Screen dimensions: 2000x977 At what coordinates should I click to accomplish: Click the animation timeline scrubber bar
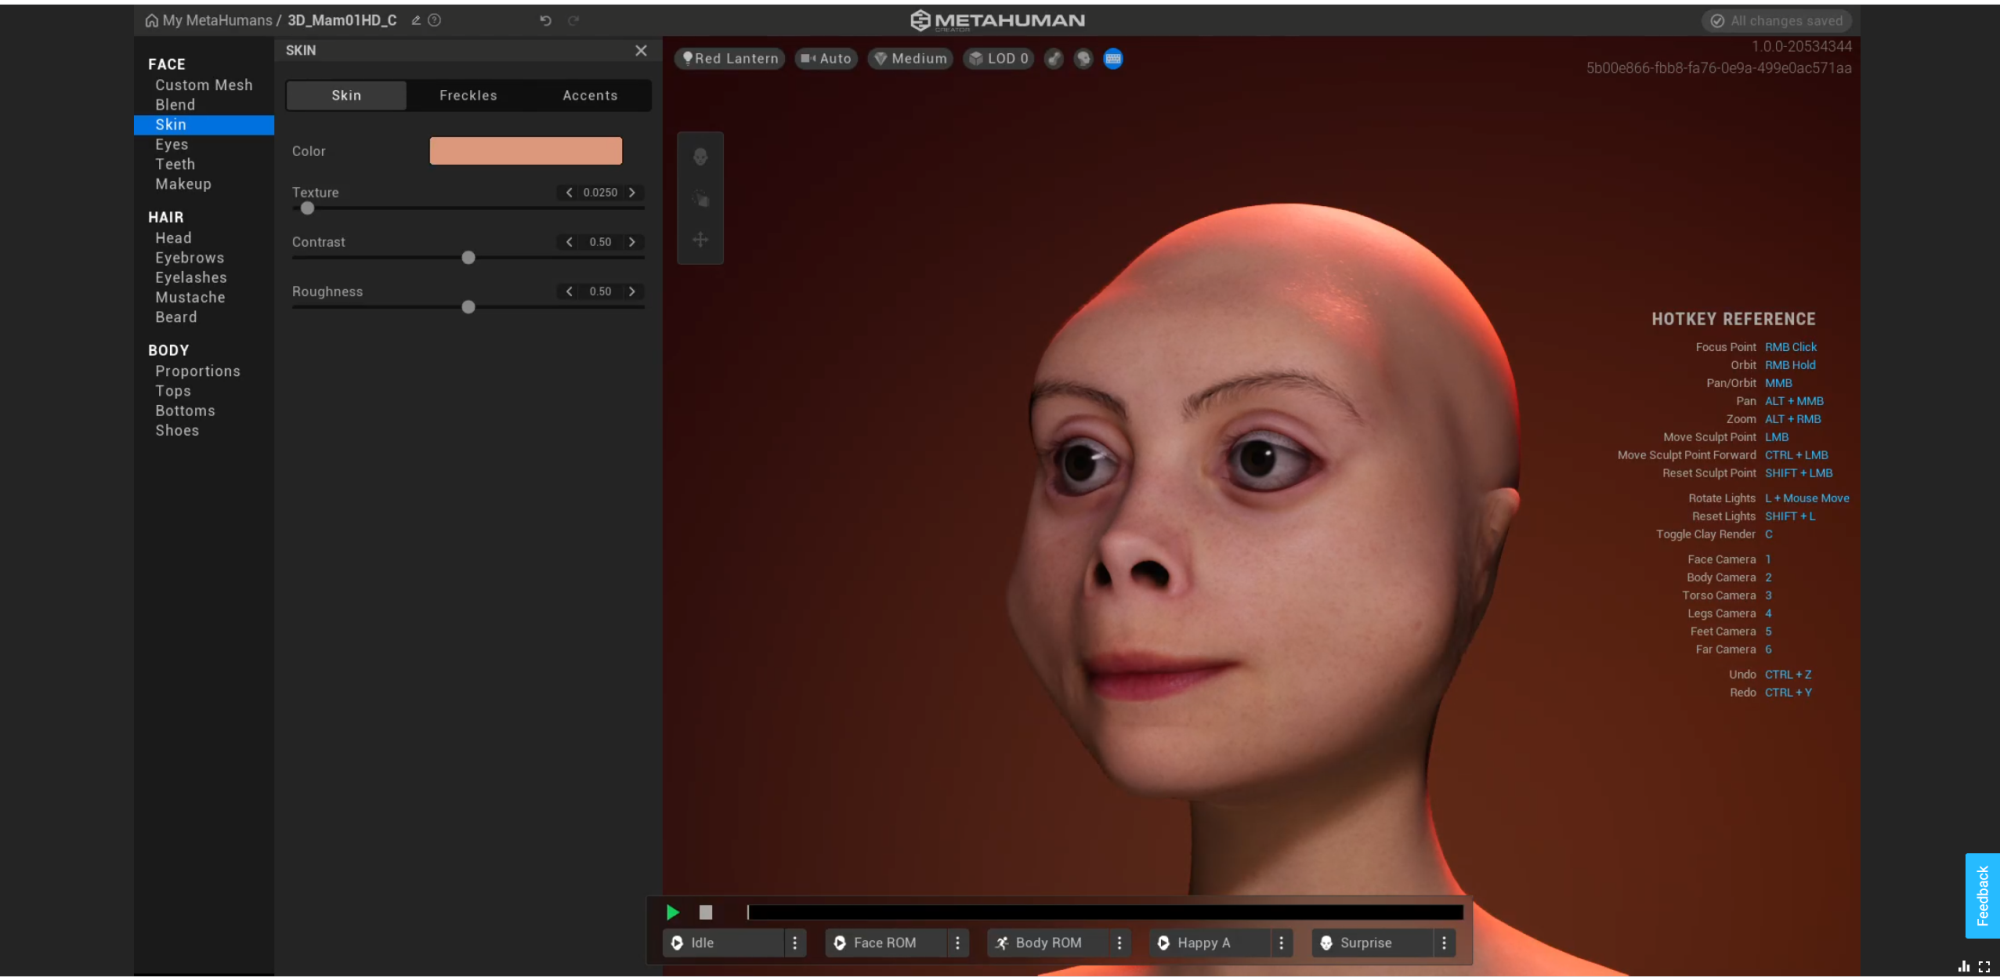pos(1105,913)
